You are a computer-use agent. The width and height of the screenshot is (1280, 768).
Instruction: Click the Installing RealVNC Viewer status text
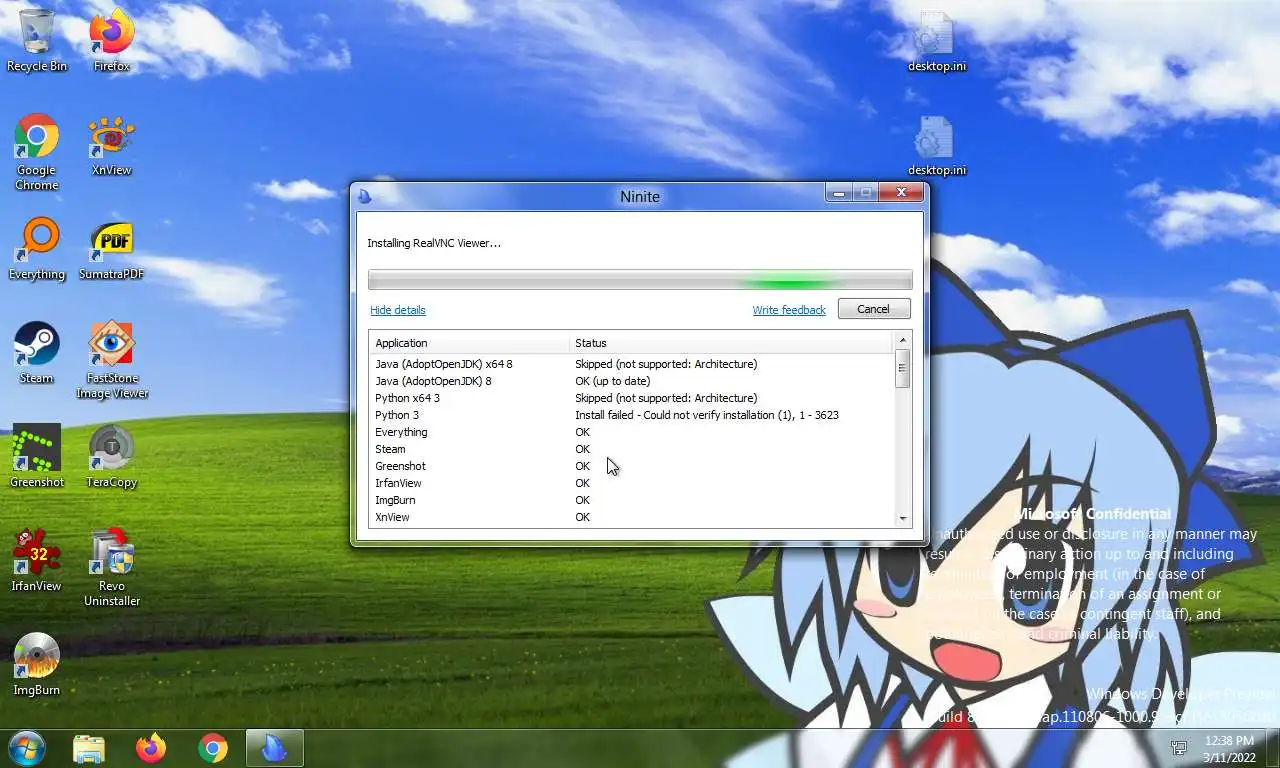[434, 243]
